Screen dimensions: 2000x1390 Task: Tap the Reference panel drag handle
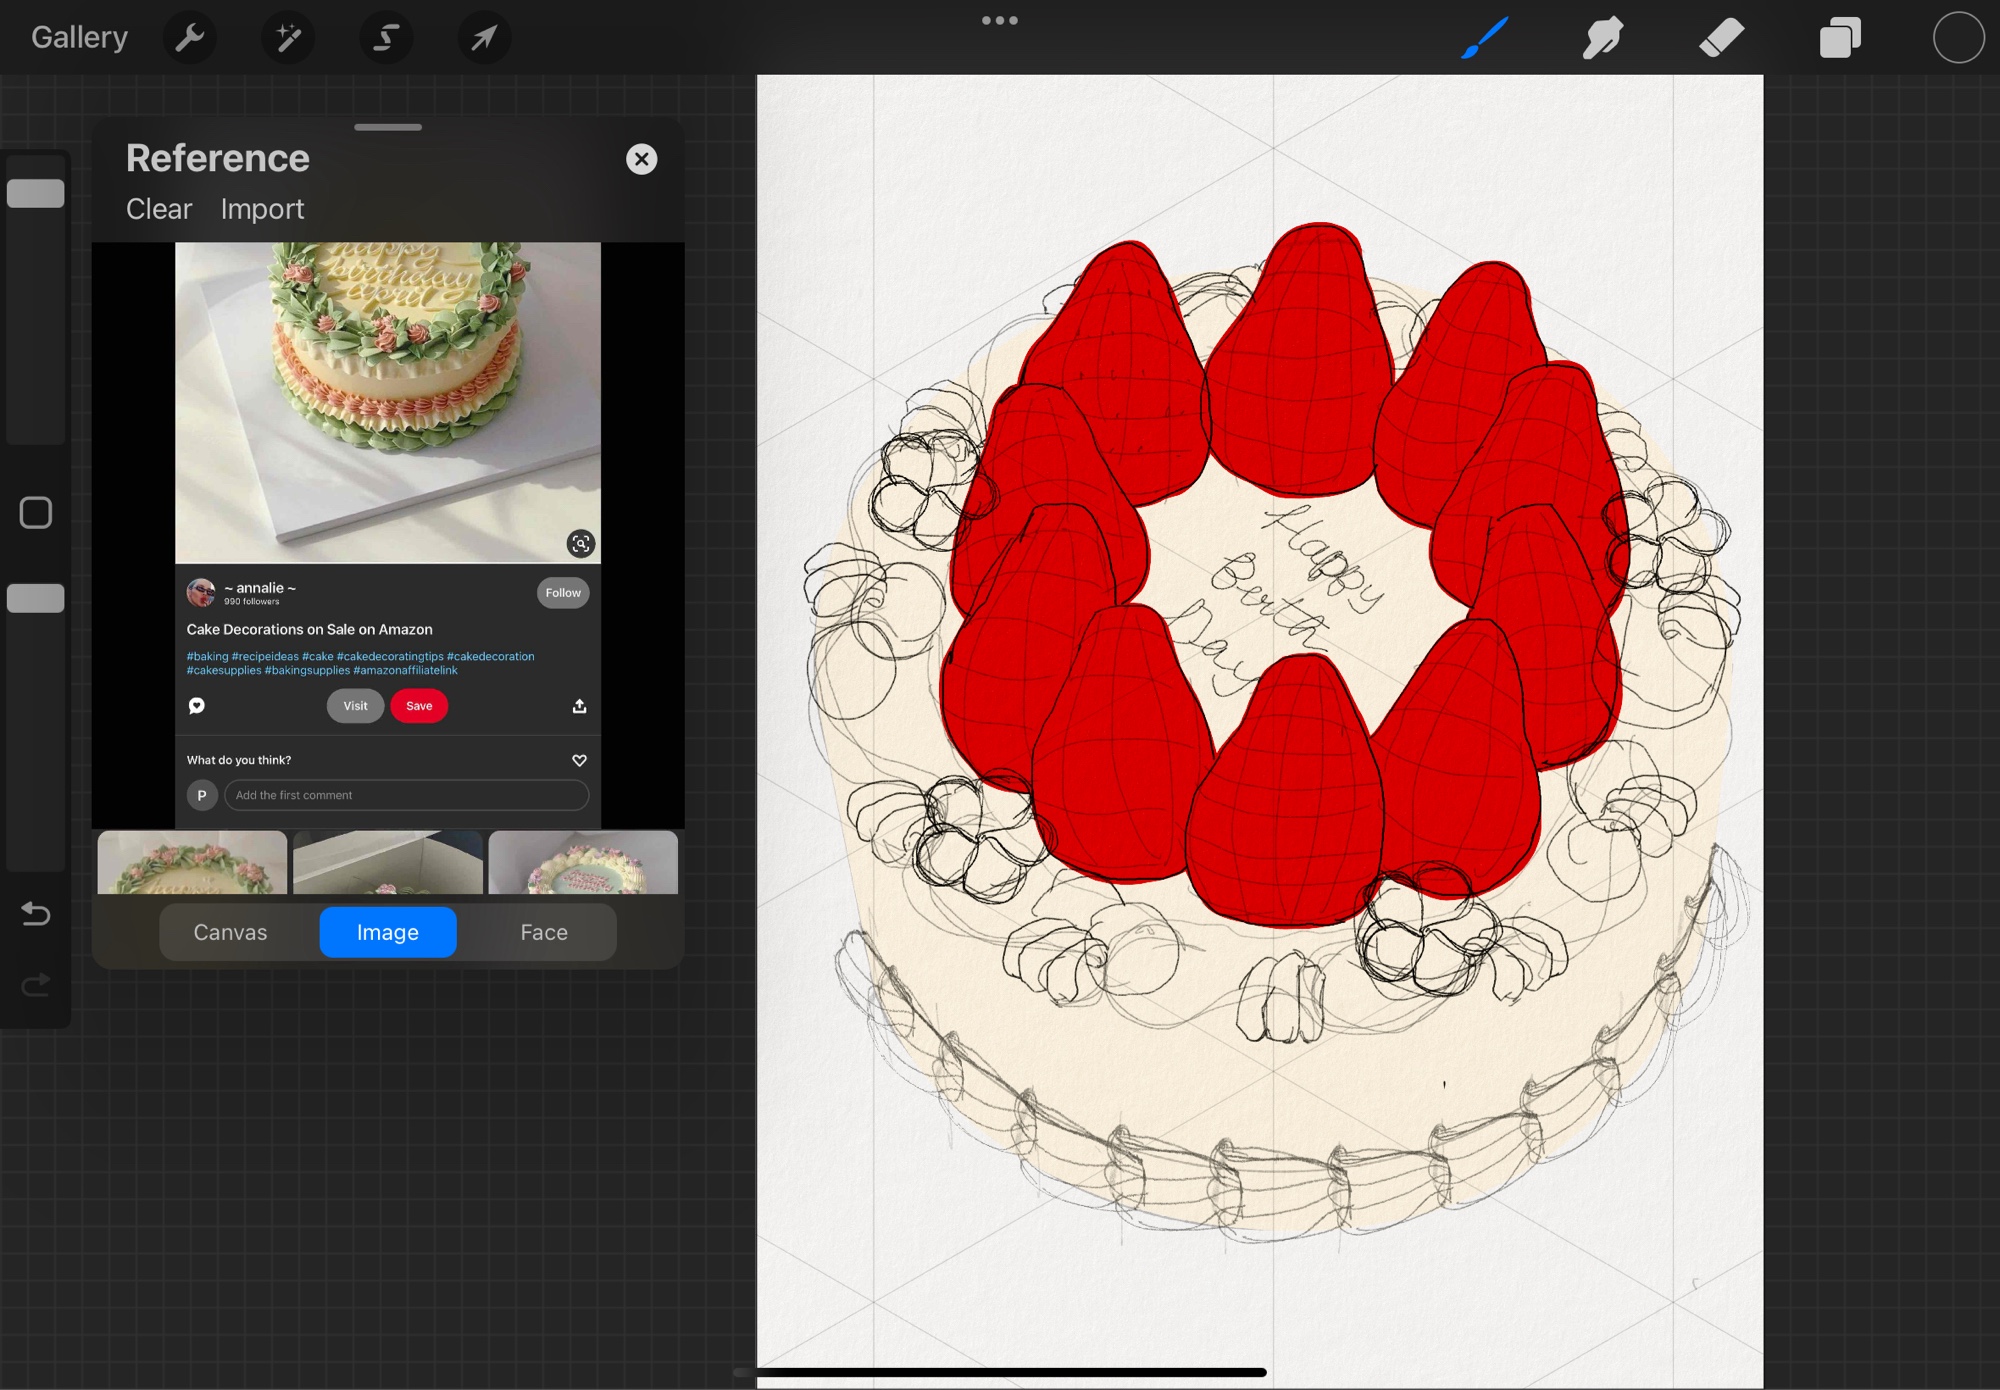pyautogui.click(x=388, y=127)
